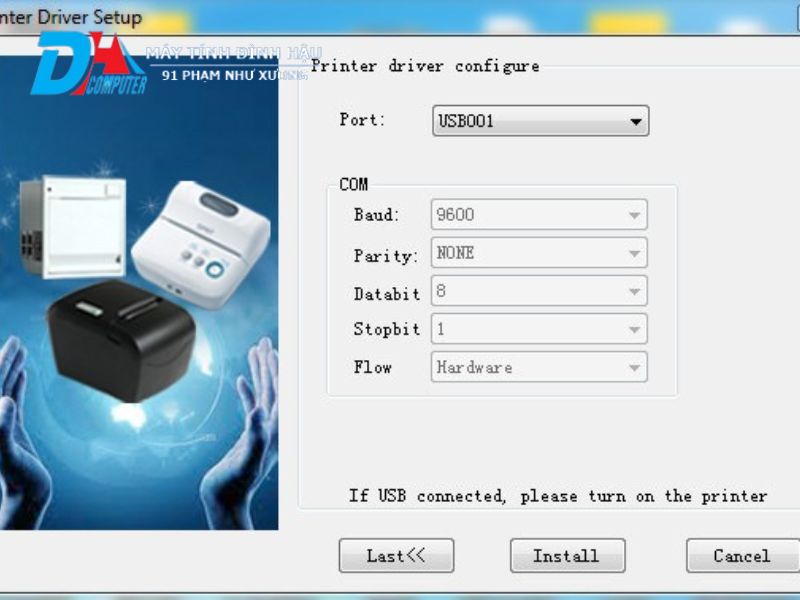Click the Printer Driver Setup window title

(71, 17)
